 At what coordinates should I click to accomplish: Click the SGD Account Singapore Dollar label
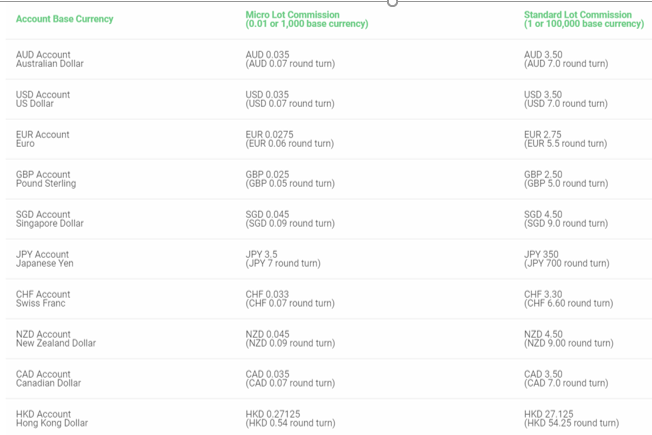click(x=50, y=219)
